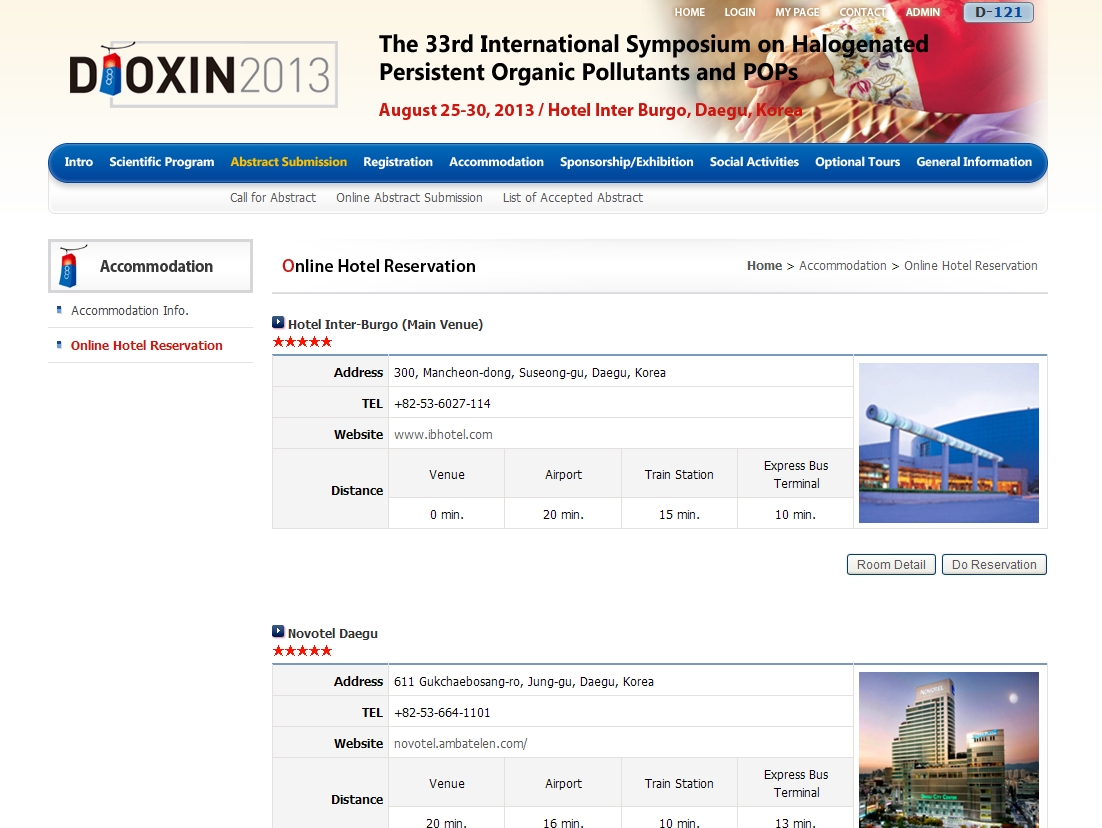Click the symposium title in the banner

(654, 58)
